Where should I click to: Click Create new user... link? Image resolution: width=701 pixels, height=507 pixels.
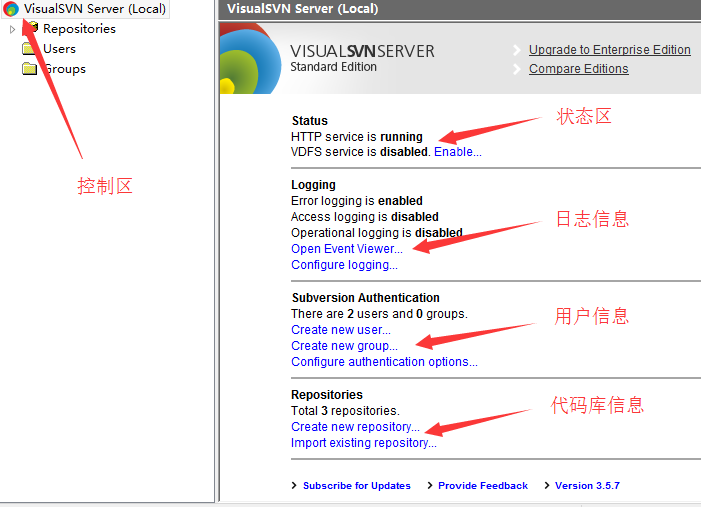pyautogui.click(x=341, y=330)
